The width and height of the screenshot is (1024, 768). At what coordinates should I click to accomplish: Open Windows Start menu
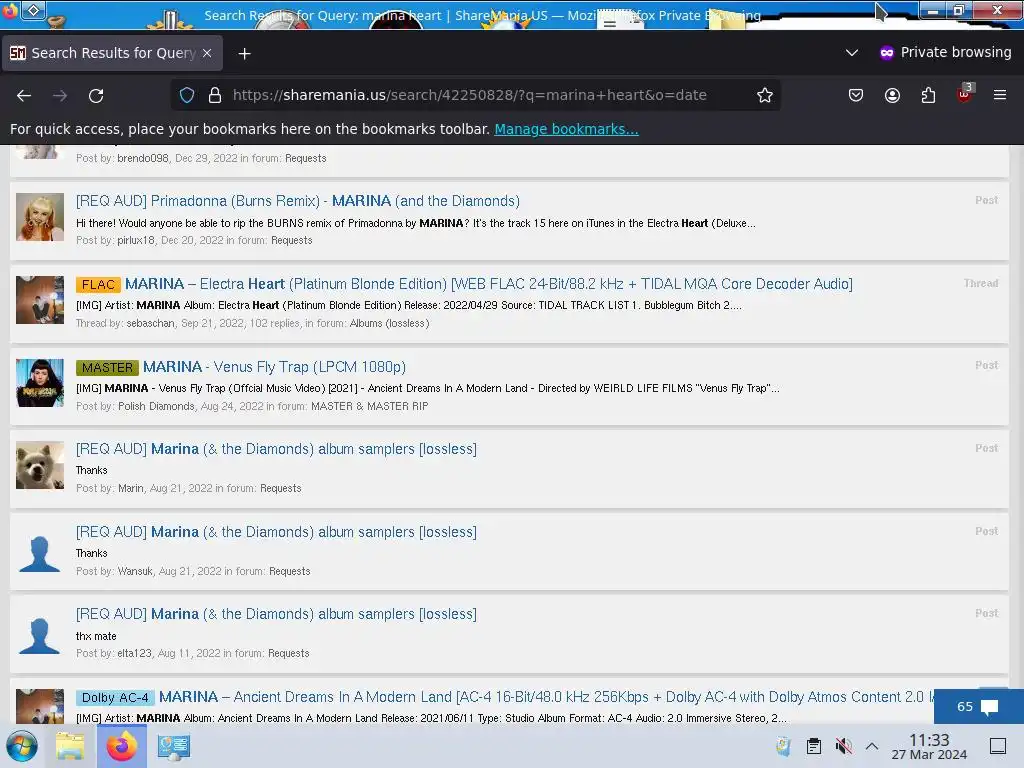22,746
